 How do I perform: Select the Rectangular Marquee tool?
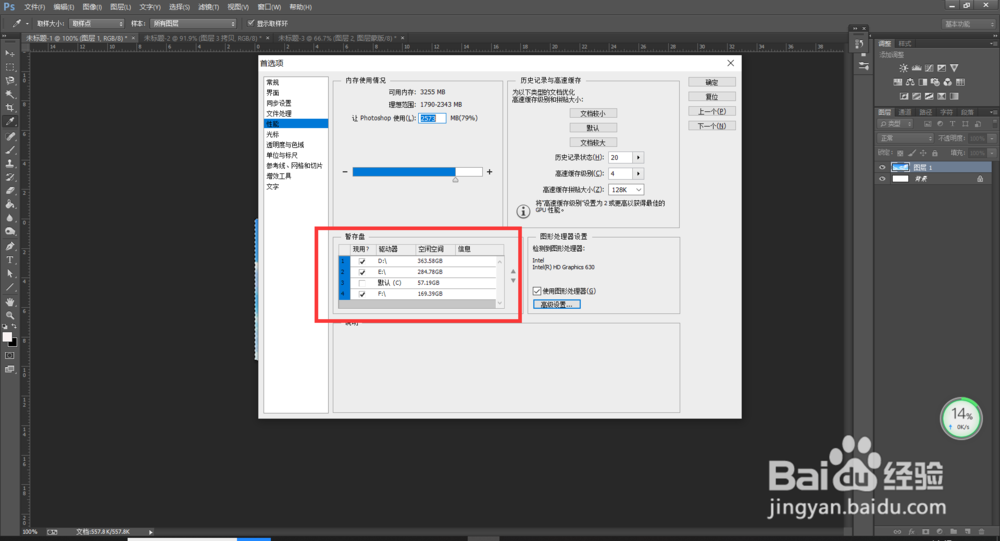tap(10, 67)
